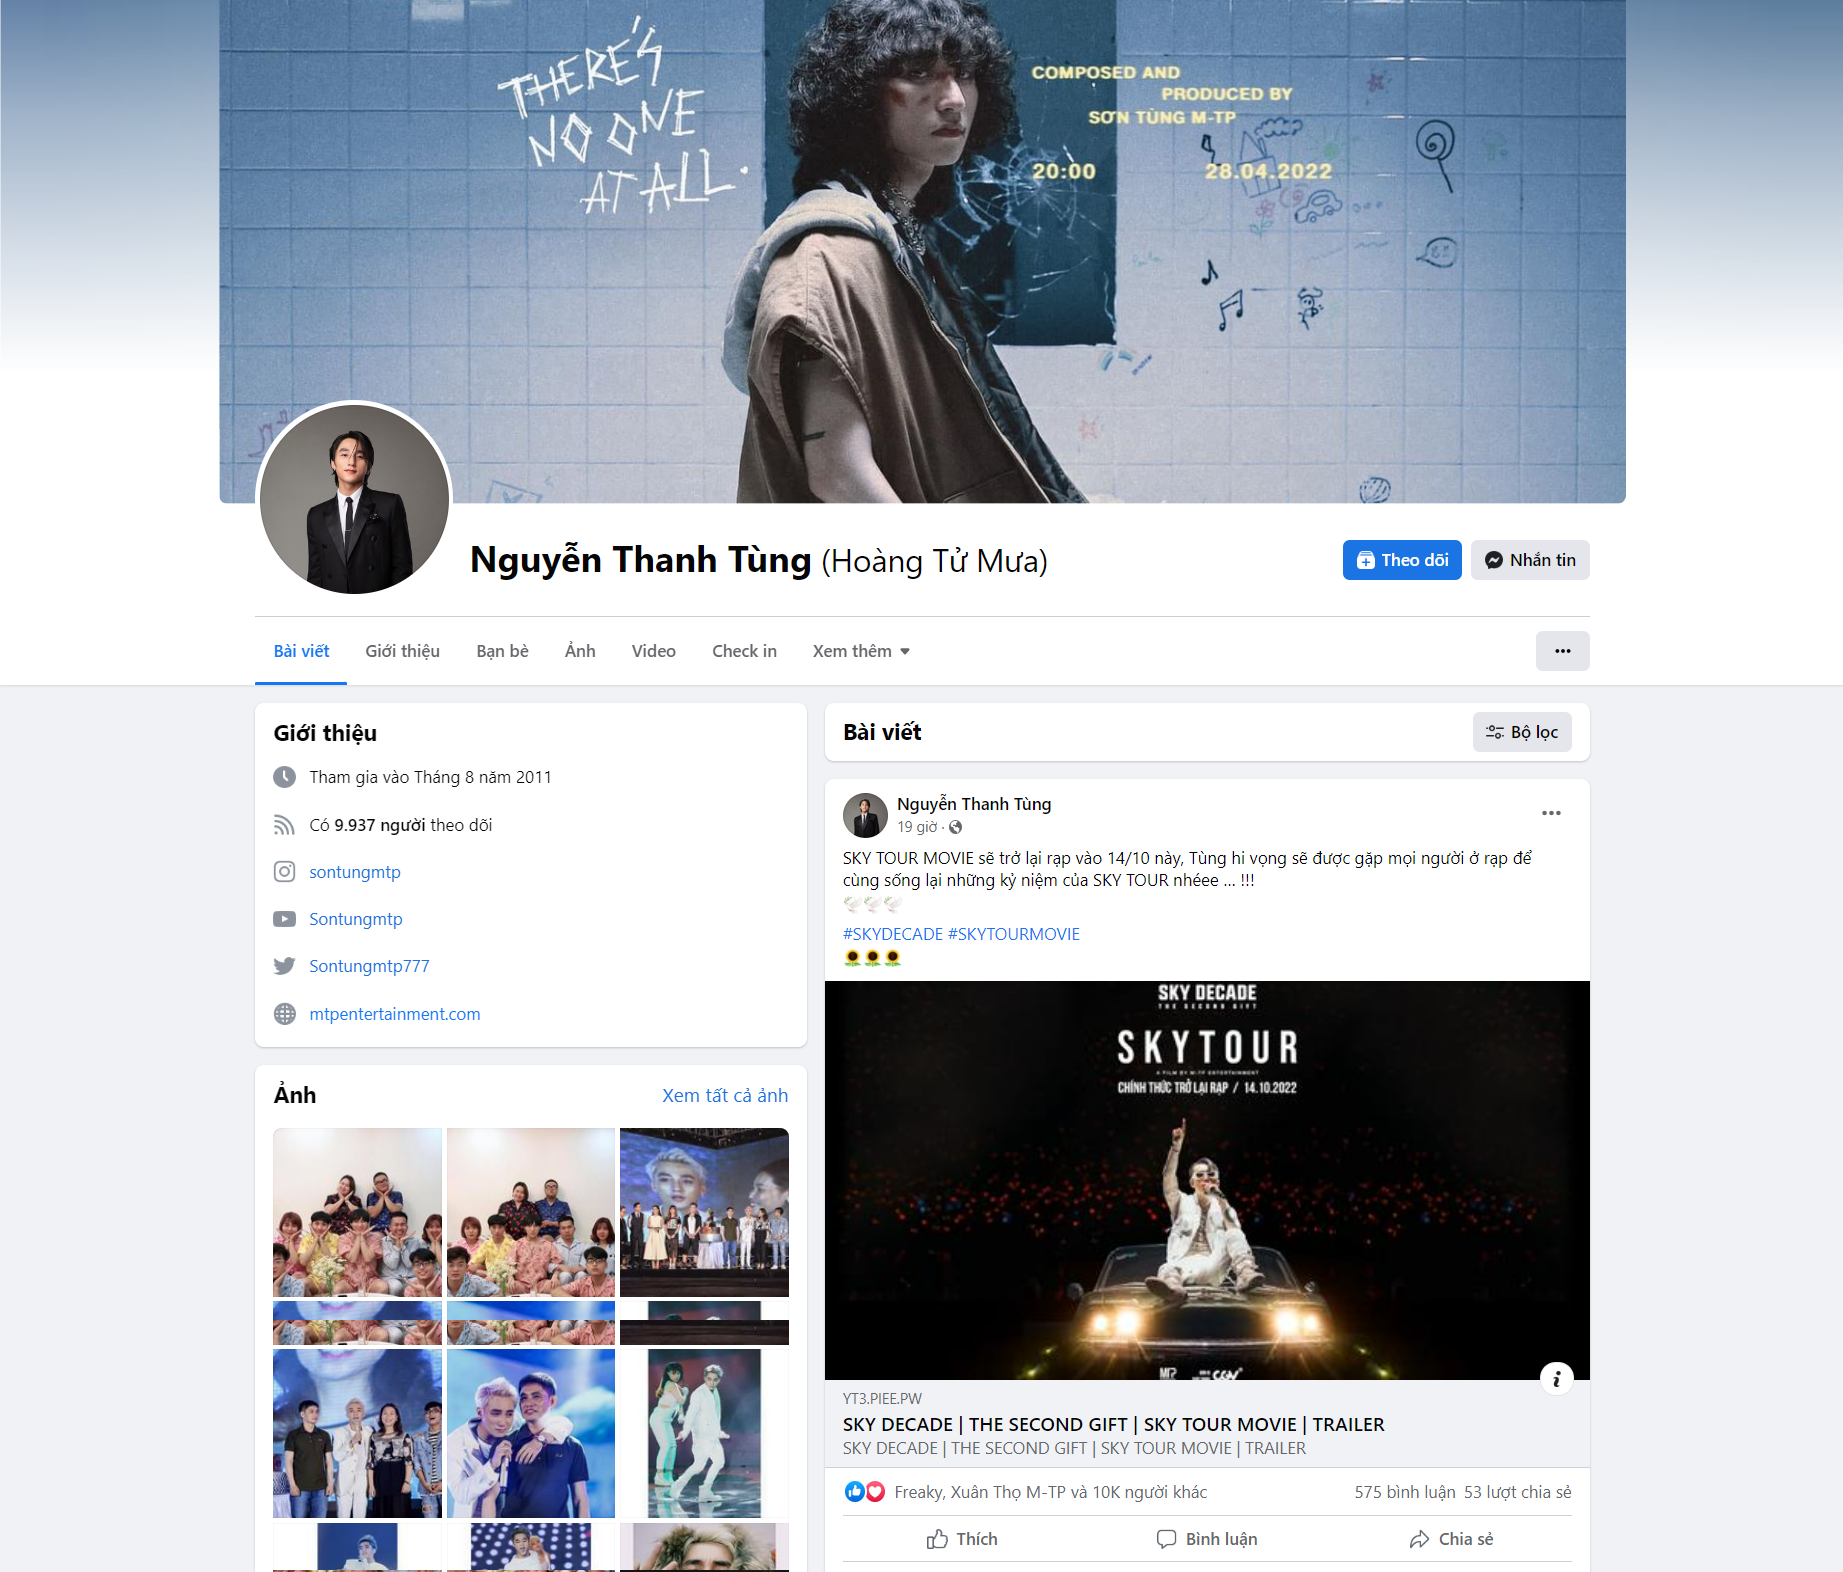The height and width of the screenshot is (1572, 1843).
Task: Click the public globe privacy icon
Action: 956,827
